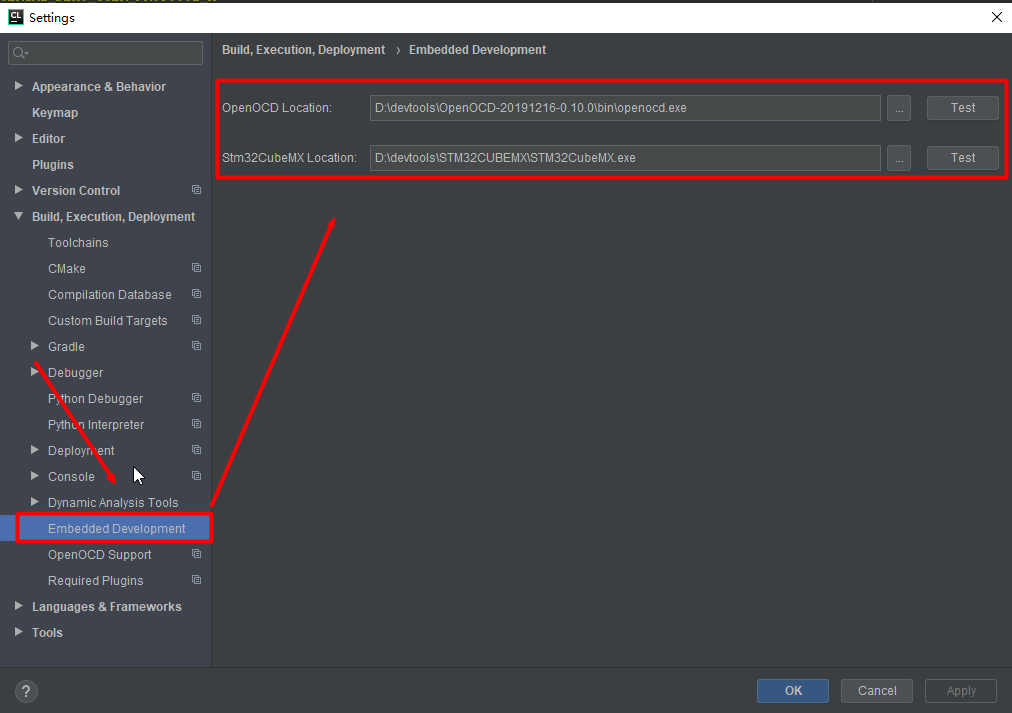The width and height of the screenshot is (1012, 713).
Task: Select Compilation Database settings
Action: pyautogui.click(x=110, y=294)
